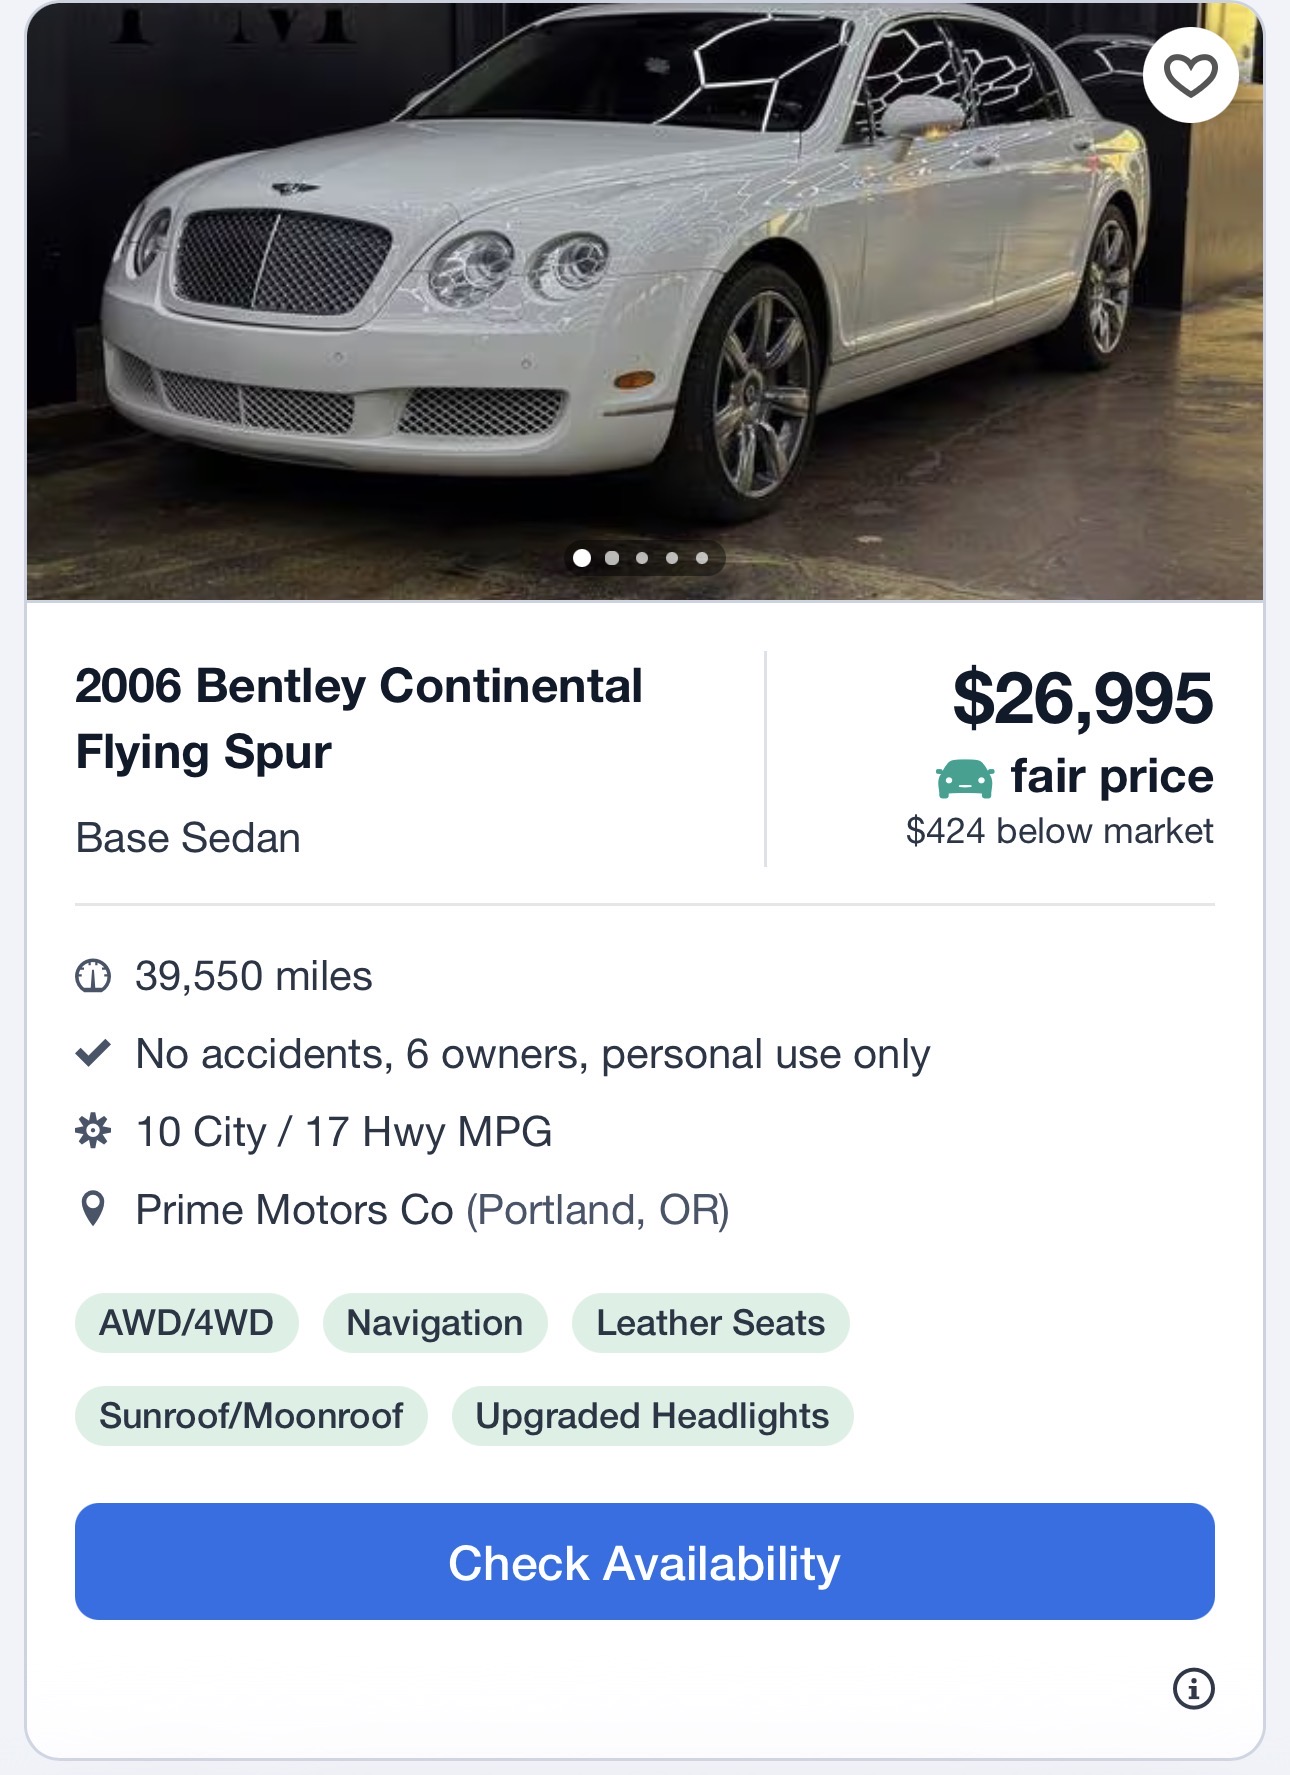Save listing with the heart icon
1290x1775 pixels.
tap(1190, 76)
